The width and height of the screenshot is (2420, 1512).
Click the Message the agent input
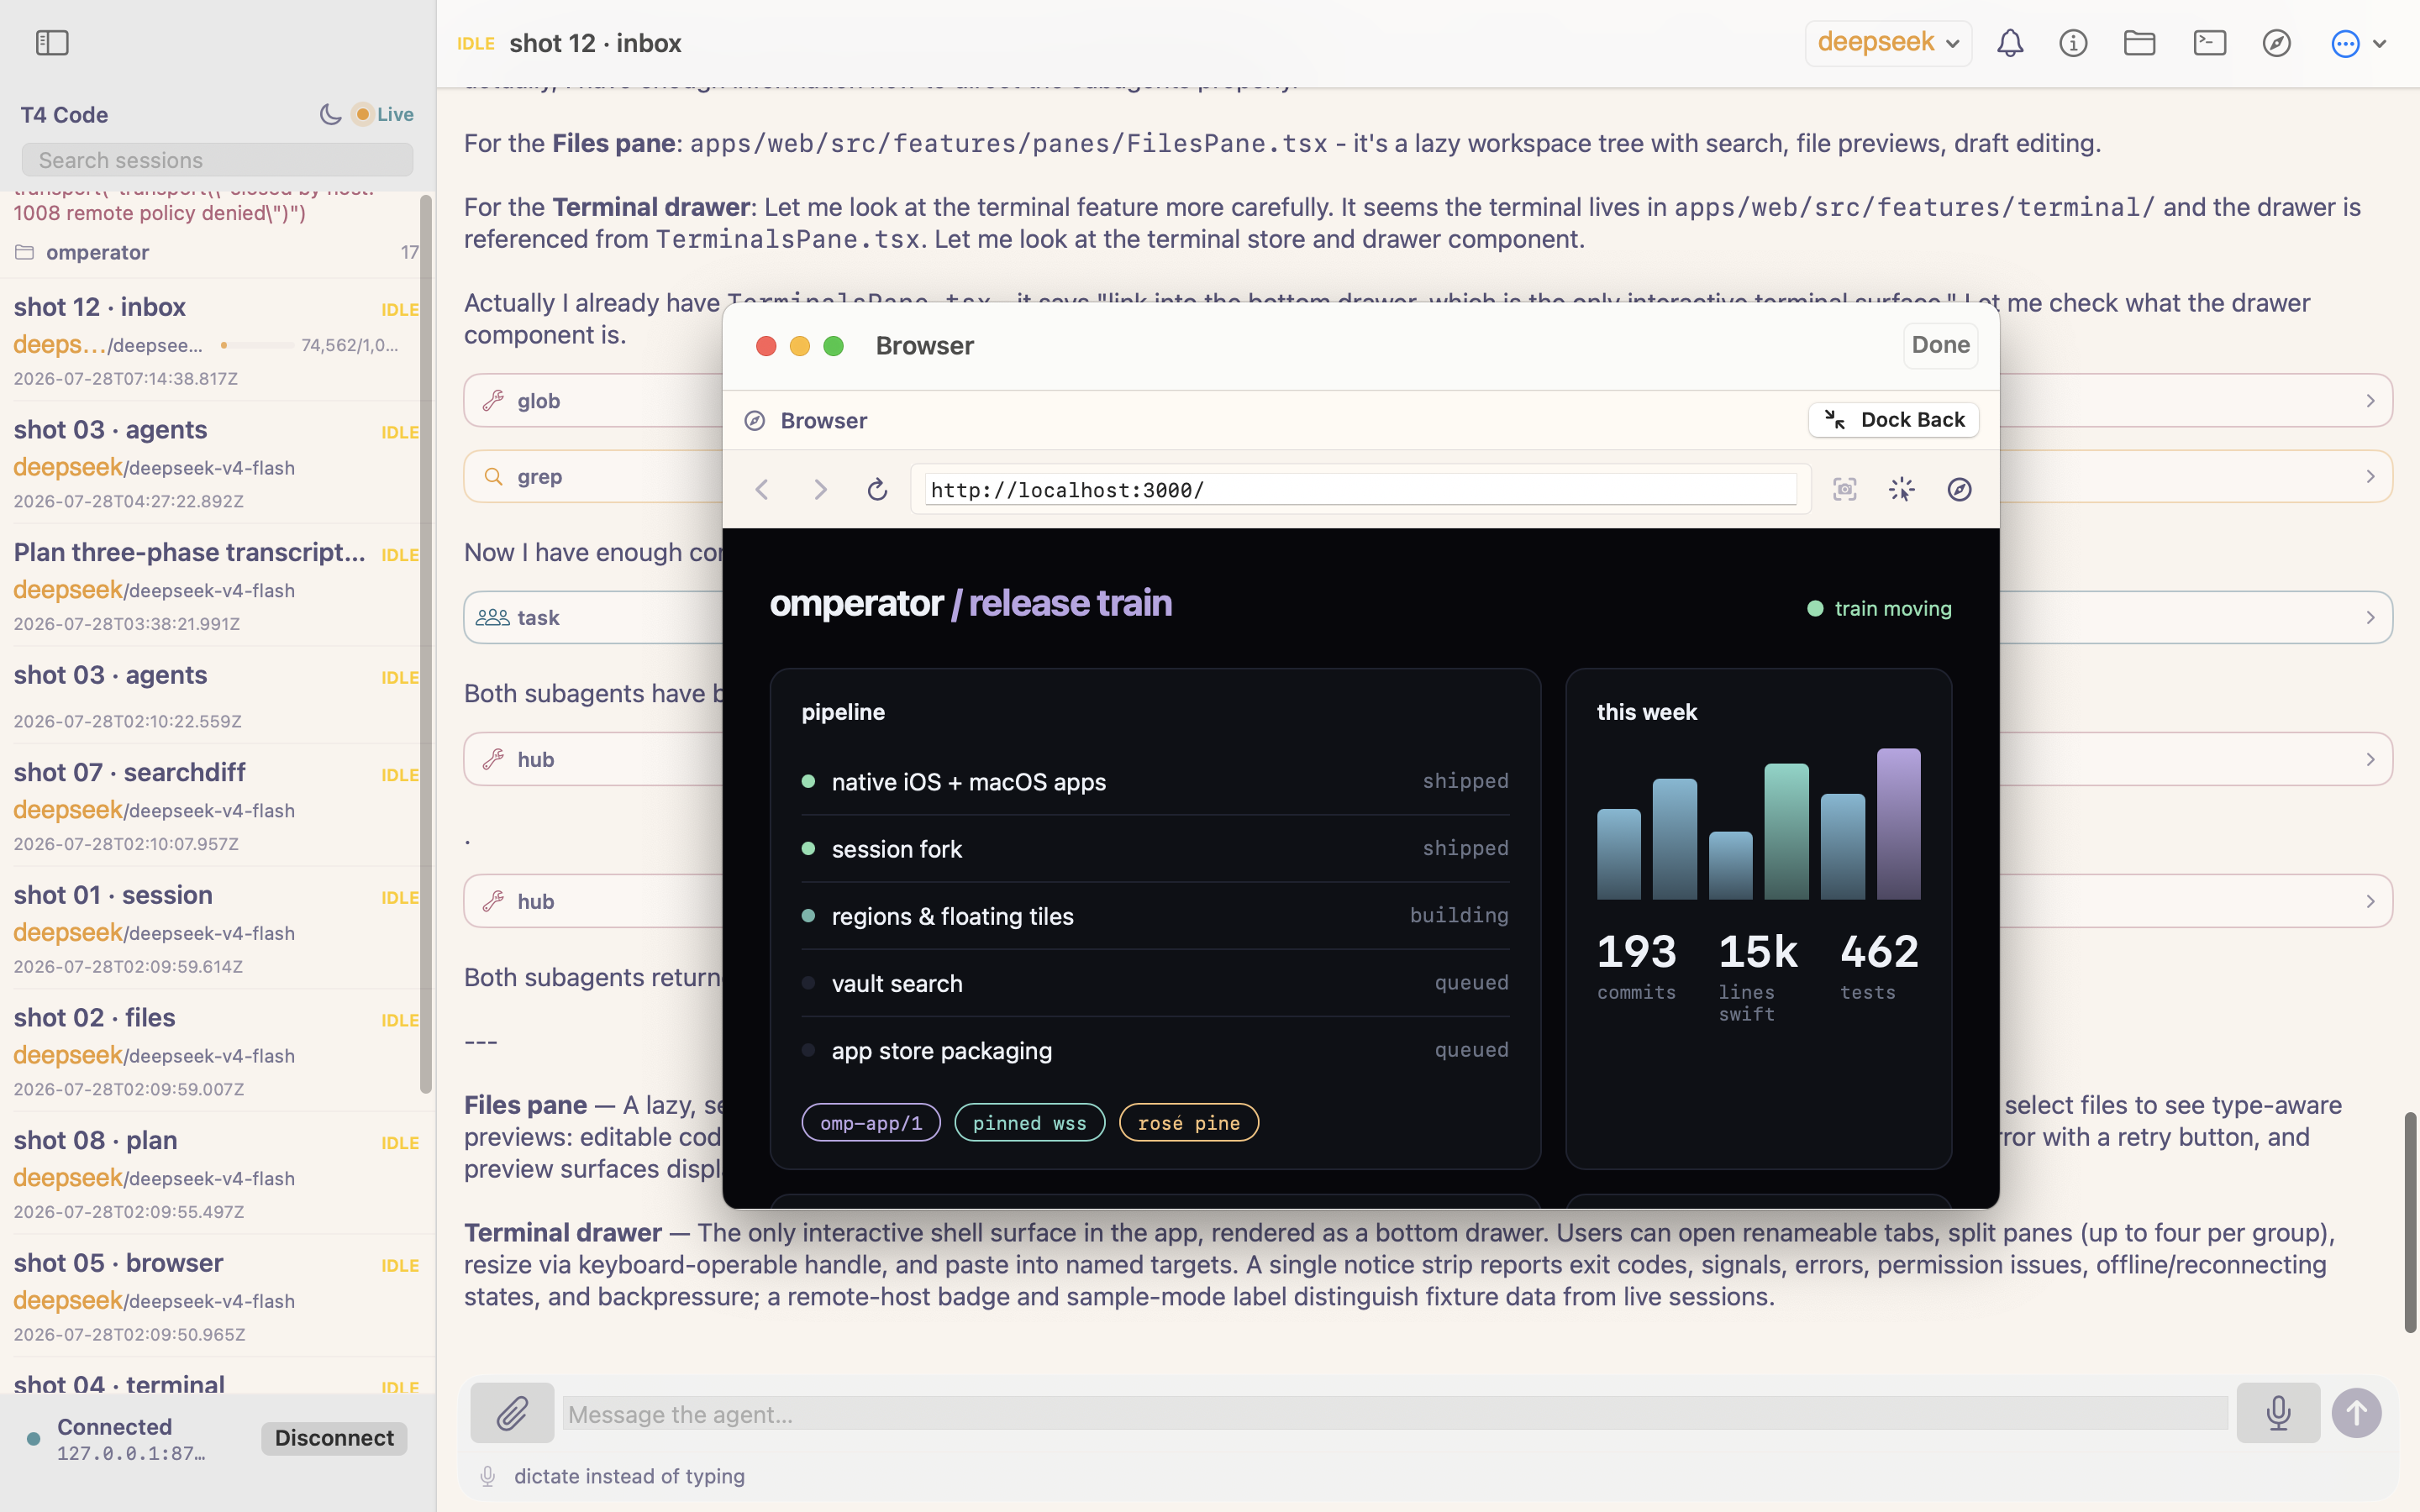(x=1395, y=1414)
